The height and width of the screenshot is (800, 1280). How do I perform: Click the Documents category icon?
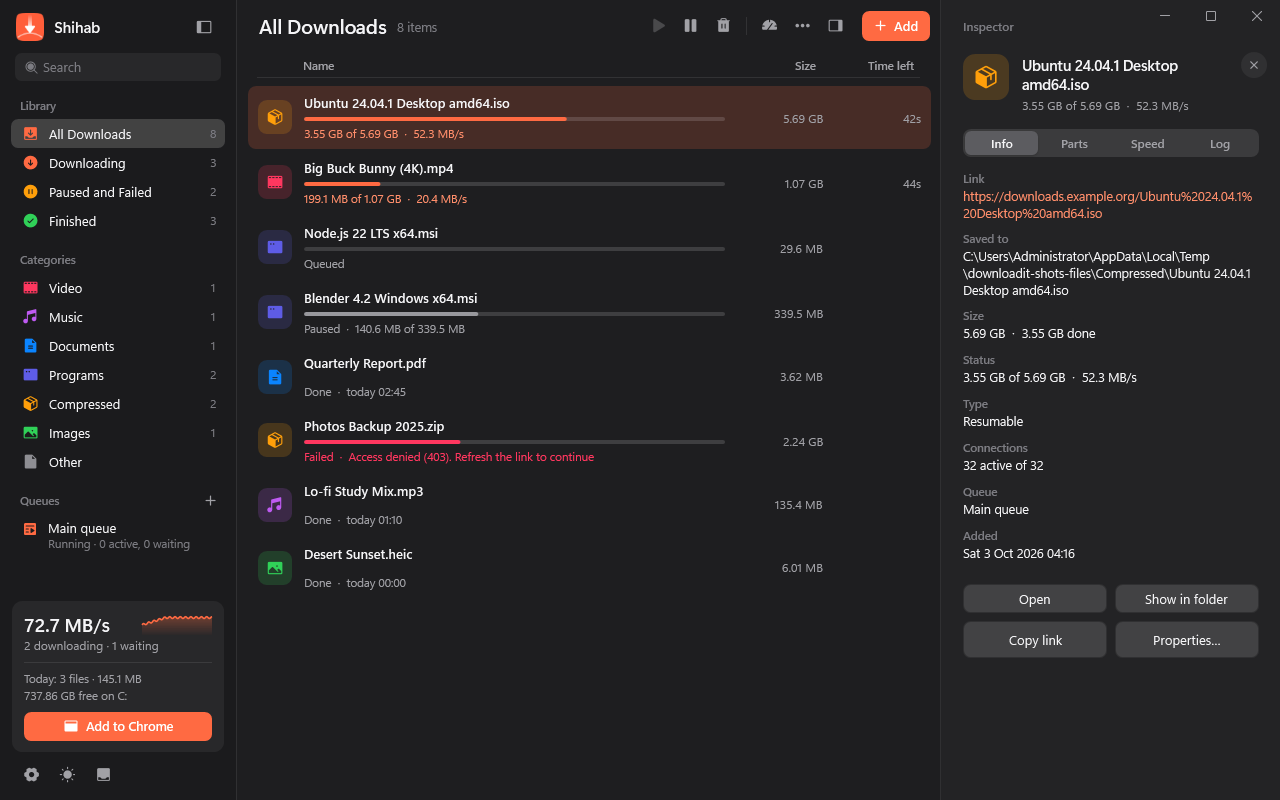(30, 346)
